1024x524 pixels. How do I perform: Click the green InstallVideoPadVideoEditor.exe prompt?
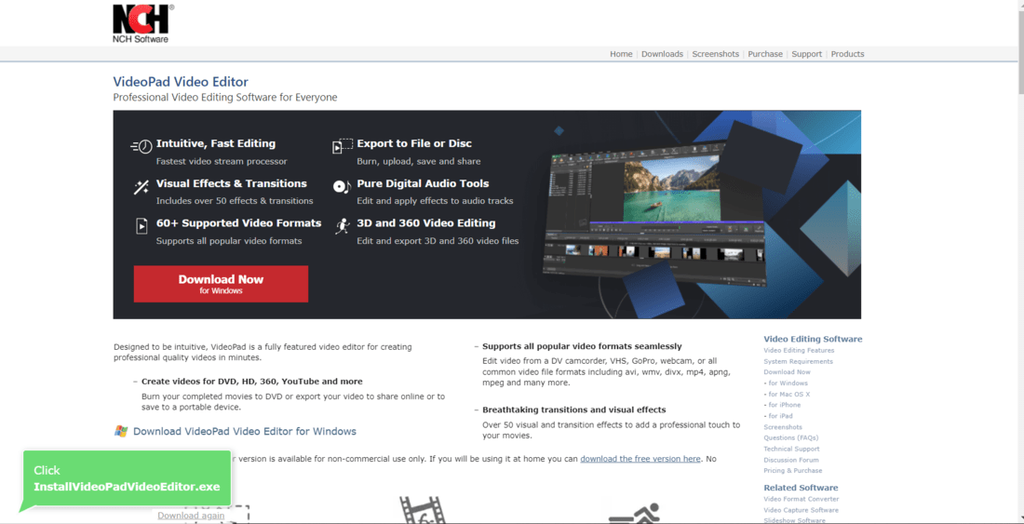coord(127,479)
